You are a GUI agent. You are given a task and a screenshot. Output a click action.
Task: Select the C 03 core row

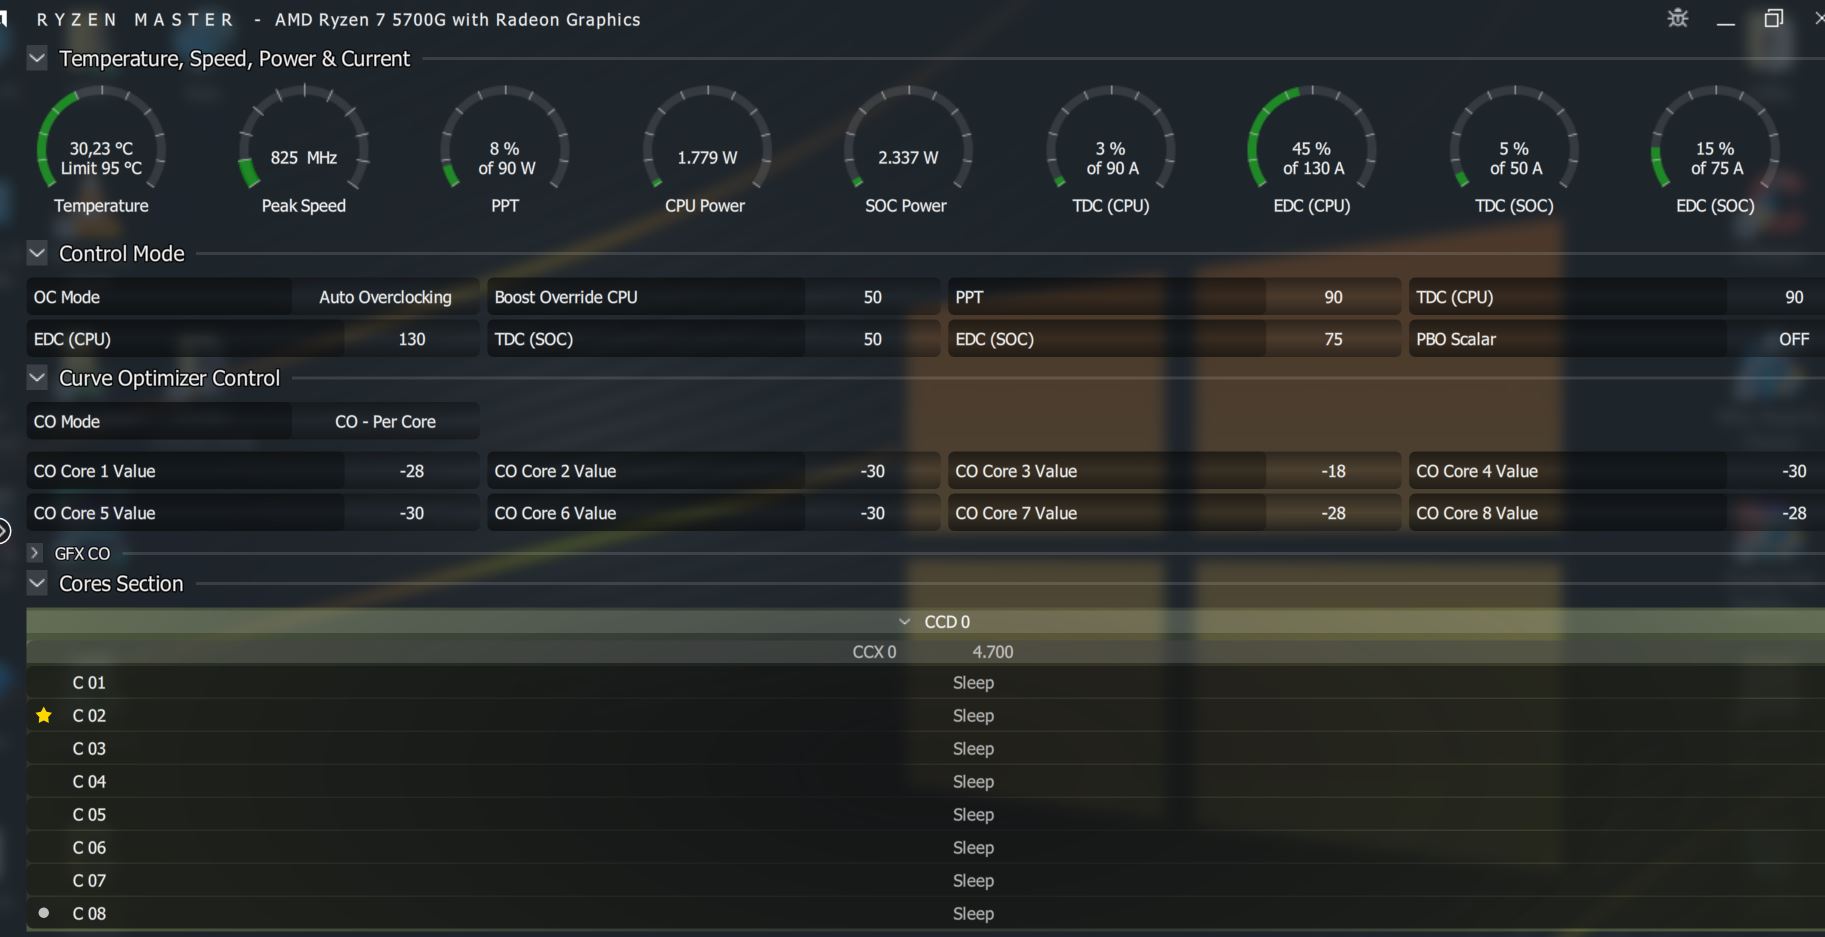[925, 748]
